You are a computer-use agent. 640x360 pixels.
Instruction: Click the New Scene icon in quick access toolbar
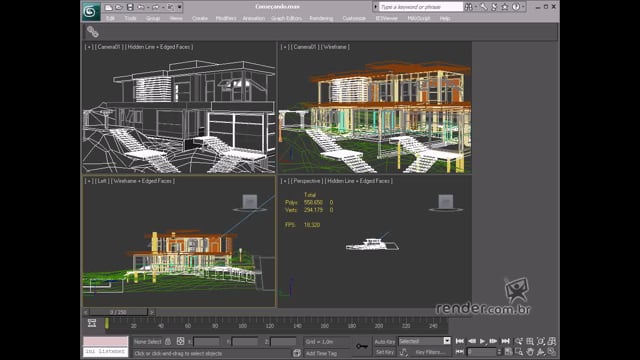click(x=108, y=7)
